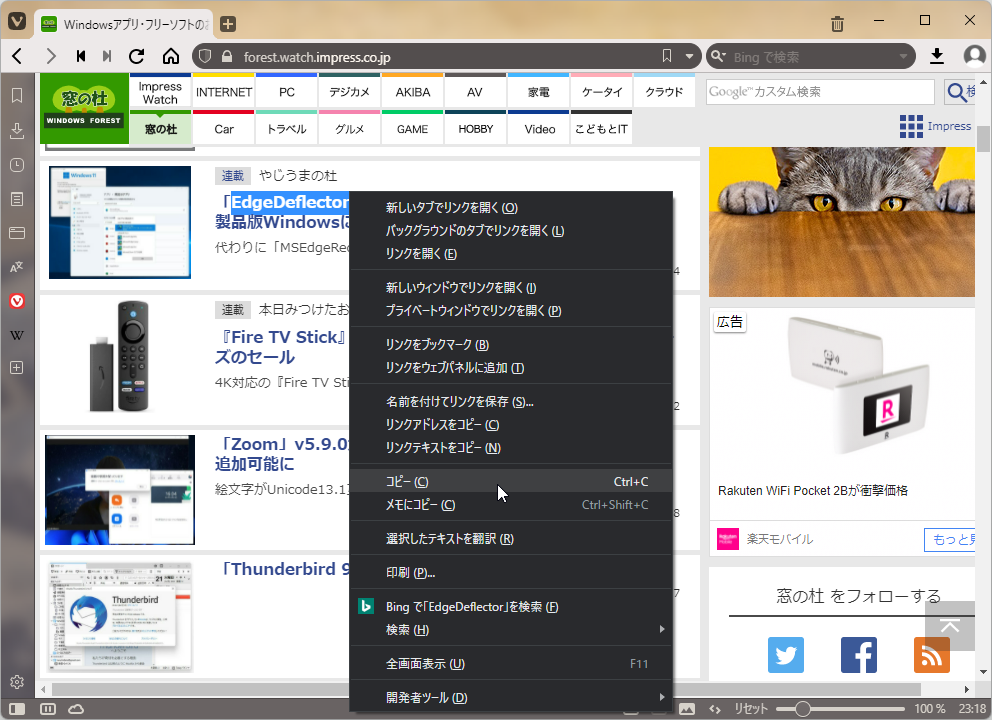The image size is (992, 720).
Task: Open the Vivaldi web panel with red V icon
Action: pyautogui.click(x=16, y=300)
